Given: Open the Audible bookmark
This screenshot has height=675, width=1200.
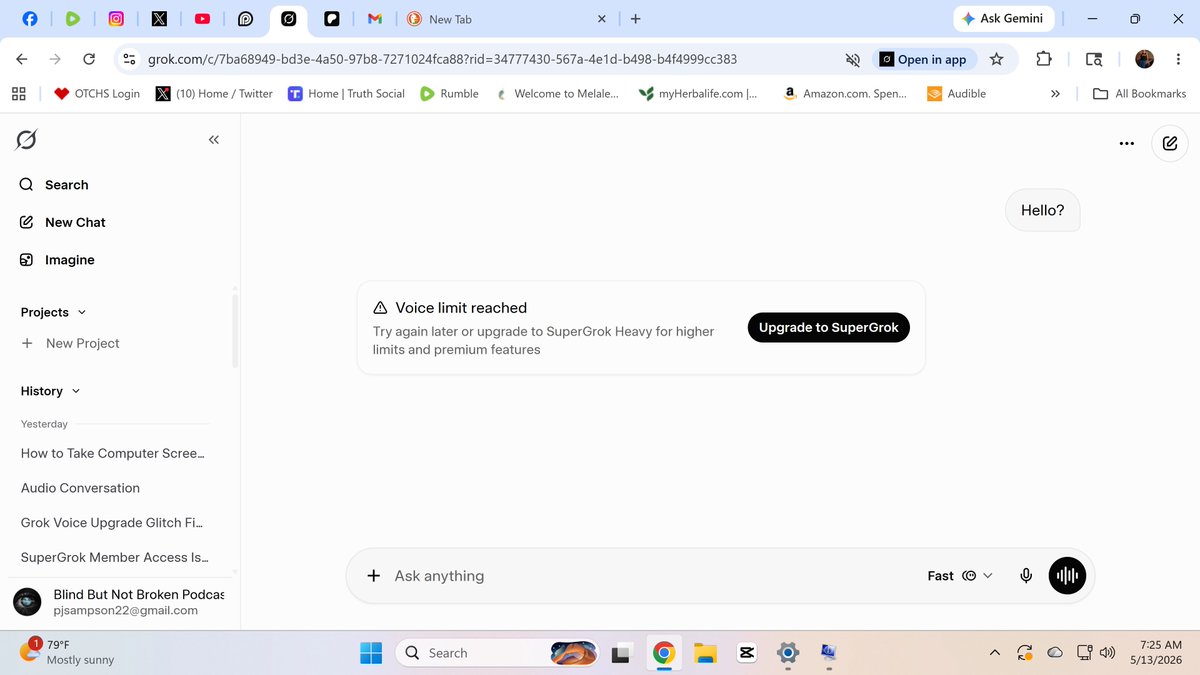Looking at the screenshot, I should (956, 94).
